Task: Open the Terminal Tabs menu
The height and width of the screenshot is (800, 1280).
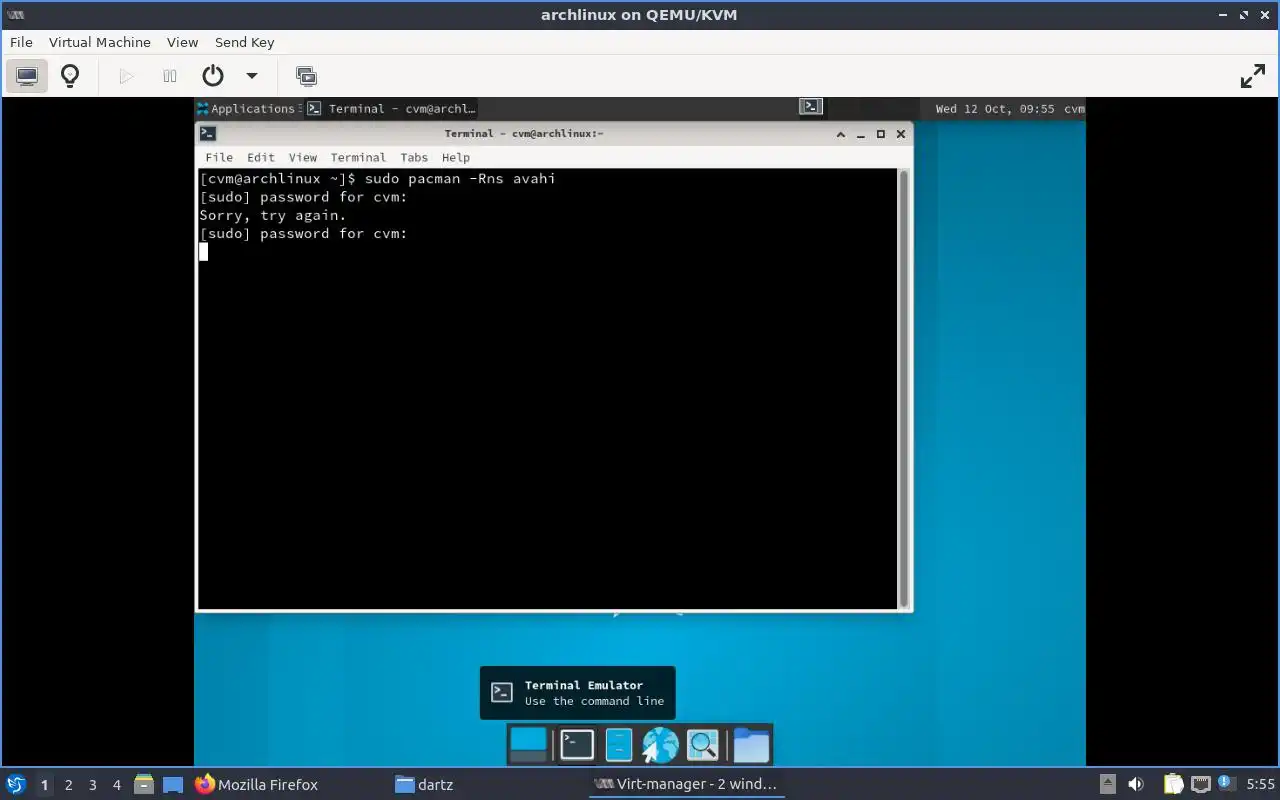Action: [x=414, y=157]
